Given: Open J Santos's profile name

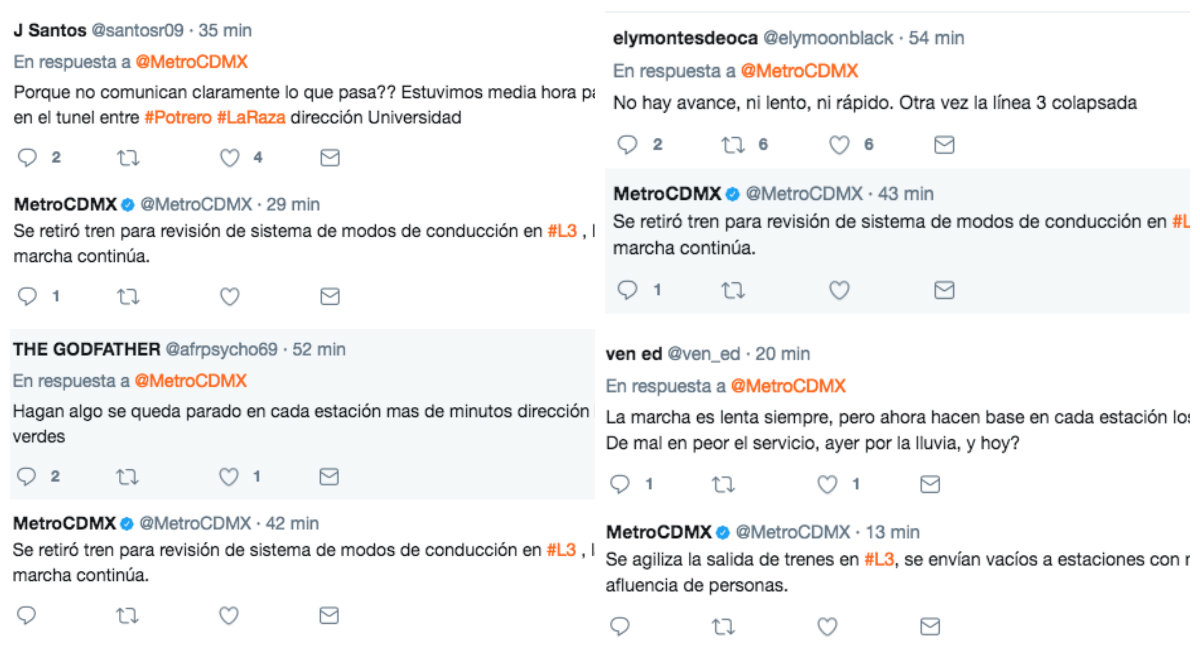Looking at the screenshot, I should (x=50, y=30).
